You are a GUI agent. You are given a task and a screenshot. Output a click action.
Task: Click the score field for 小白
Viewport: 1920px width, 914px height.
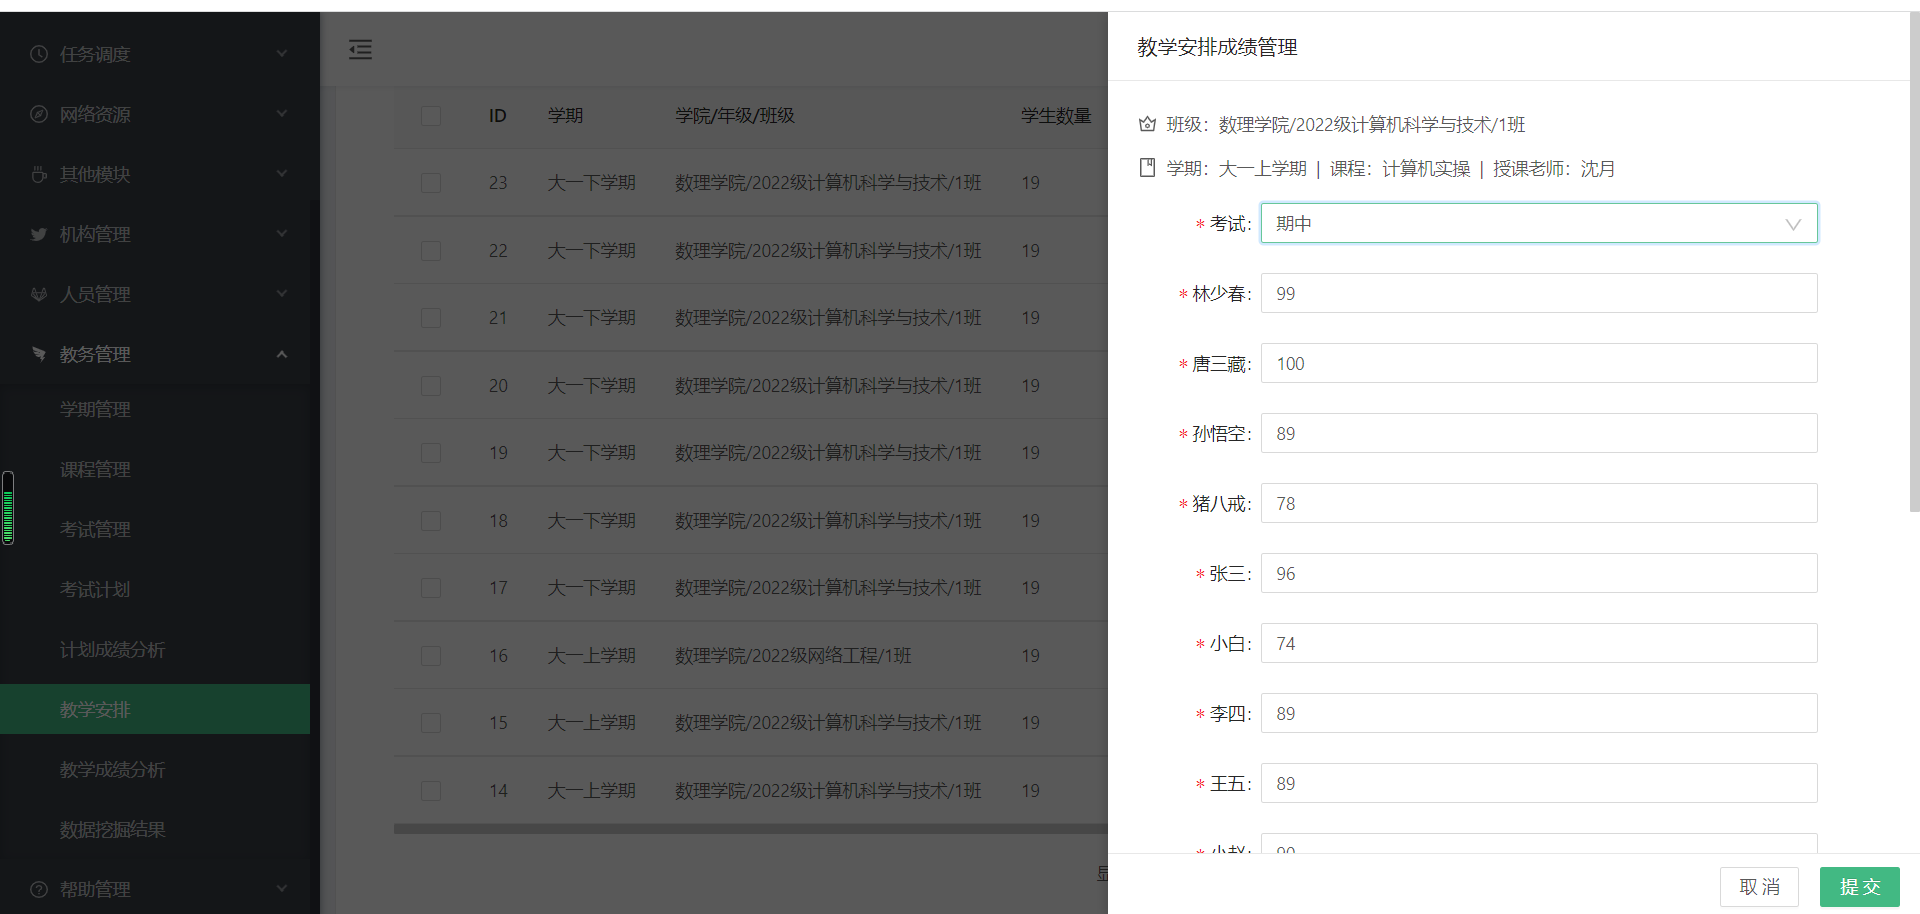pos(1539,643)
